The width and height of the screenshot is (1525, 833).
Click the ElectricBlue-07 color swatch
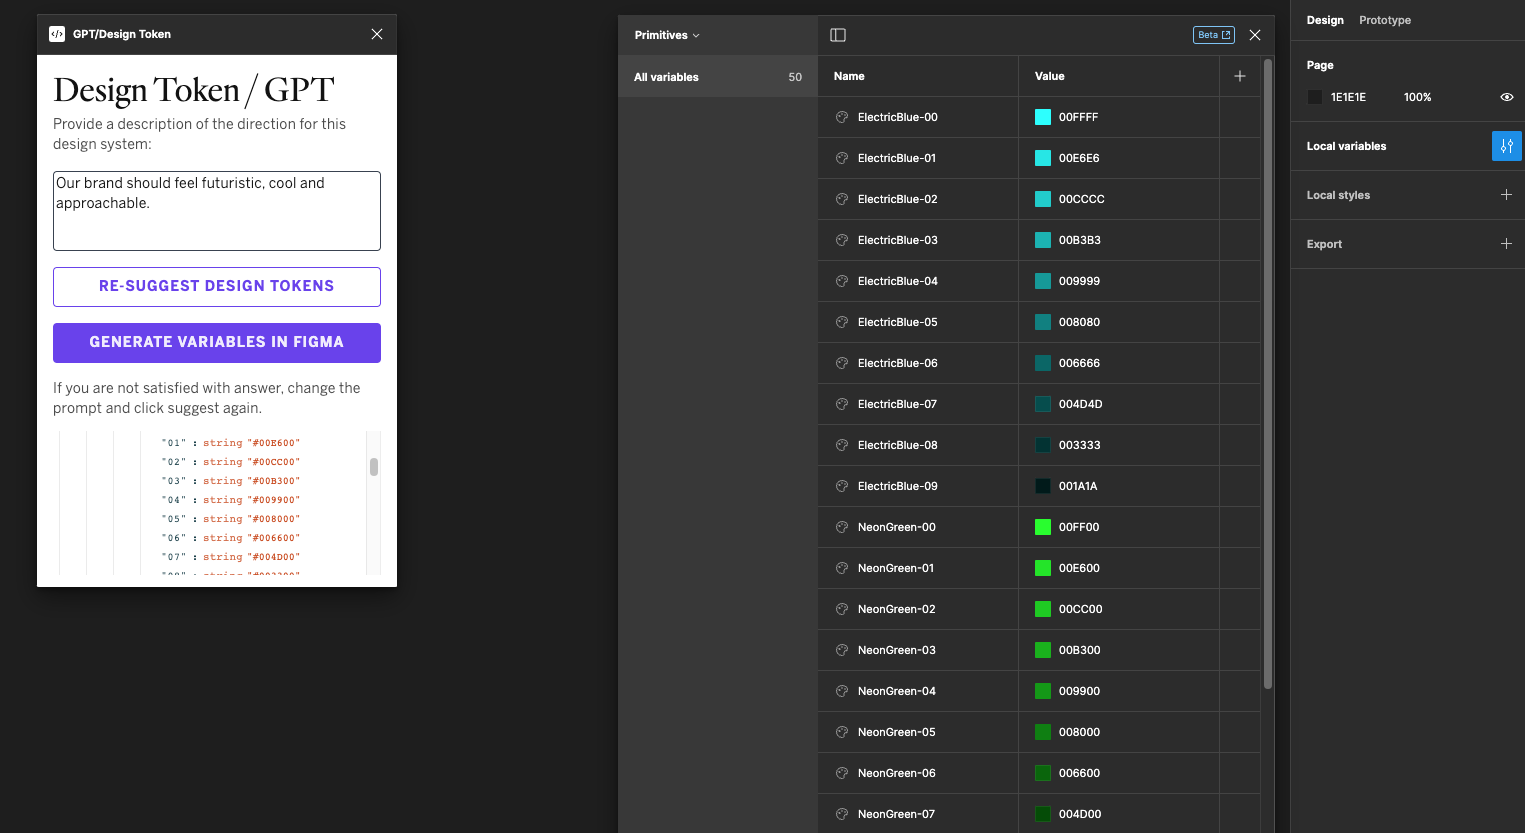point(1043,404)
